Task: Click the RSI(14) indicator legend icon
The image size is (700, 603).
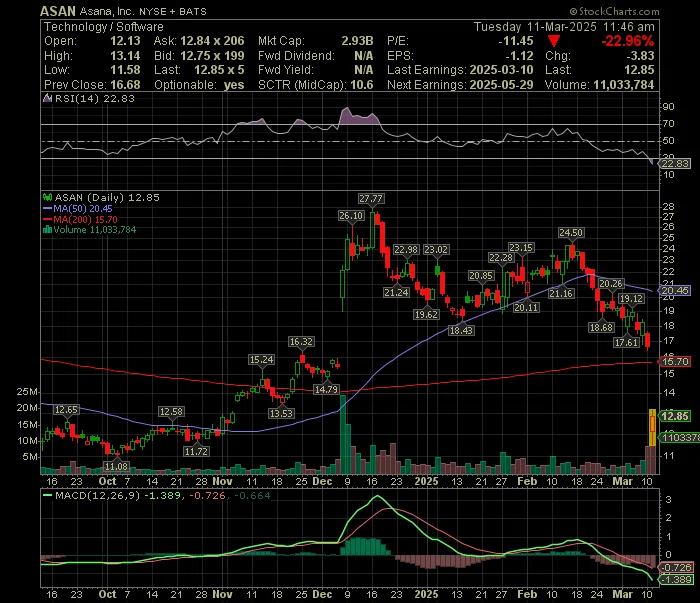Action: tap(47, 98)
